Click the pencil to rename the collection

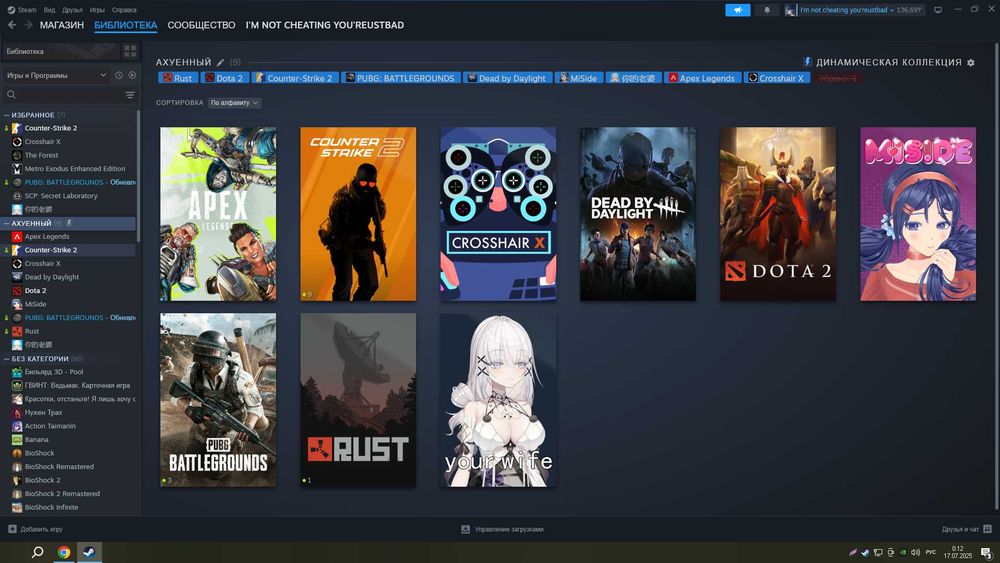coord(220,62)
